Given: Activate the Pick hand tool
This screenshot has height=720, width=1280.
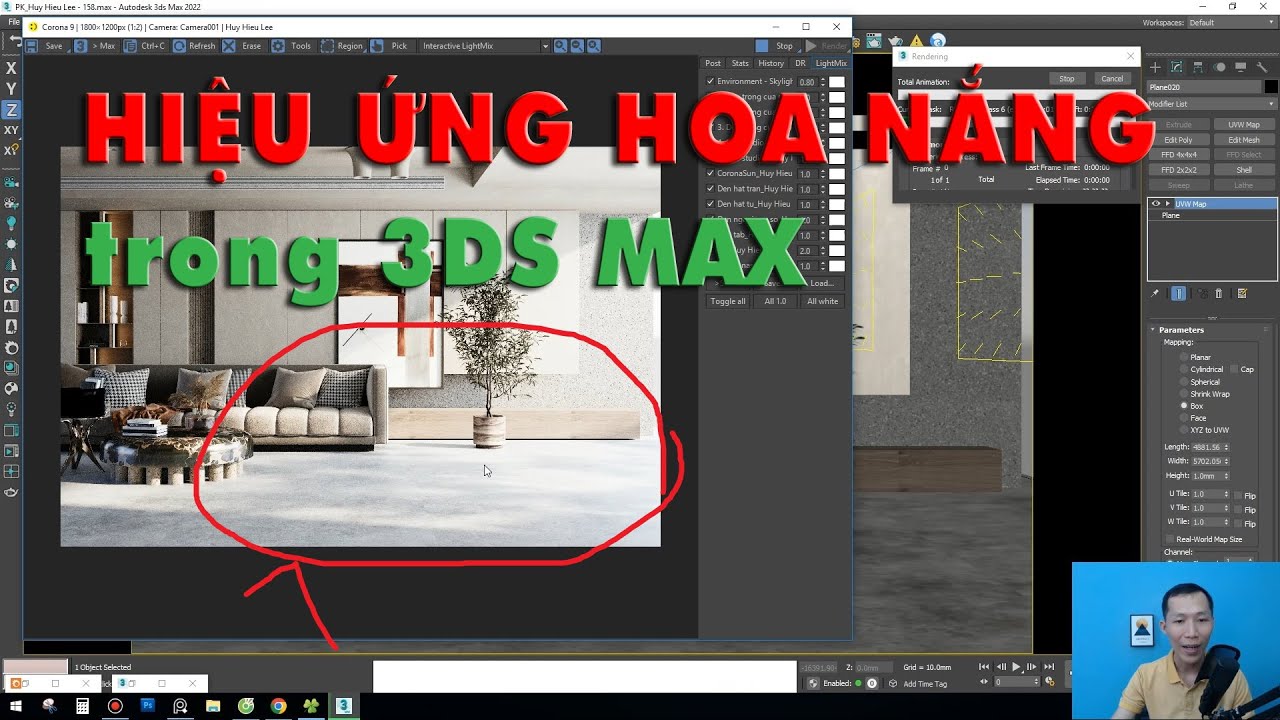Looking at the screenshot, I should coord(377,46).
